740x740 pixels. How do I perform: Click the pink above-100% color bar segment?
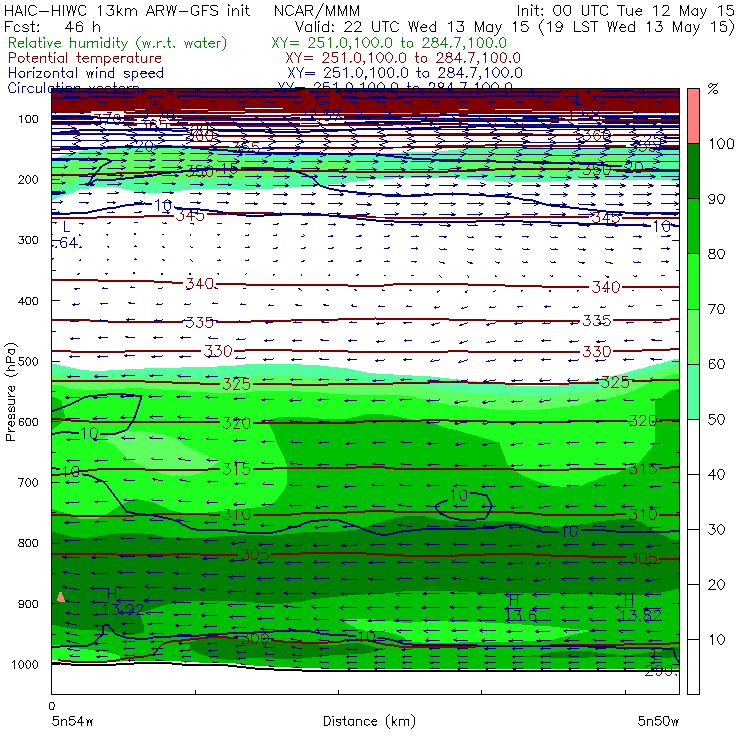pos(693,116)
